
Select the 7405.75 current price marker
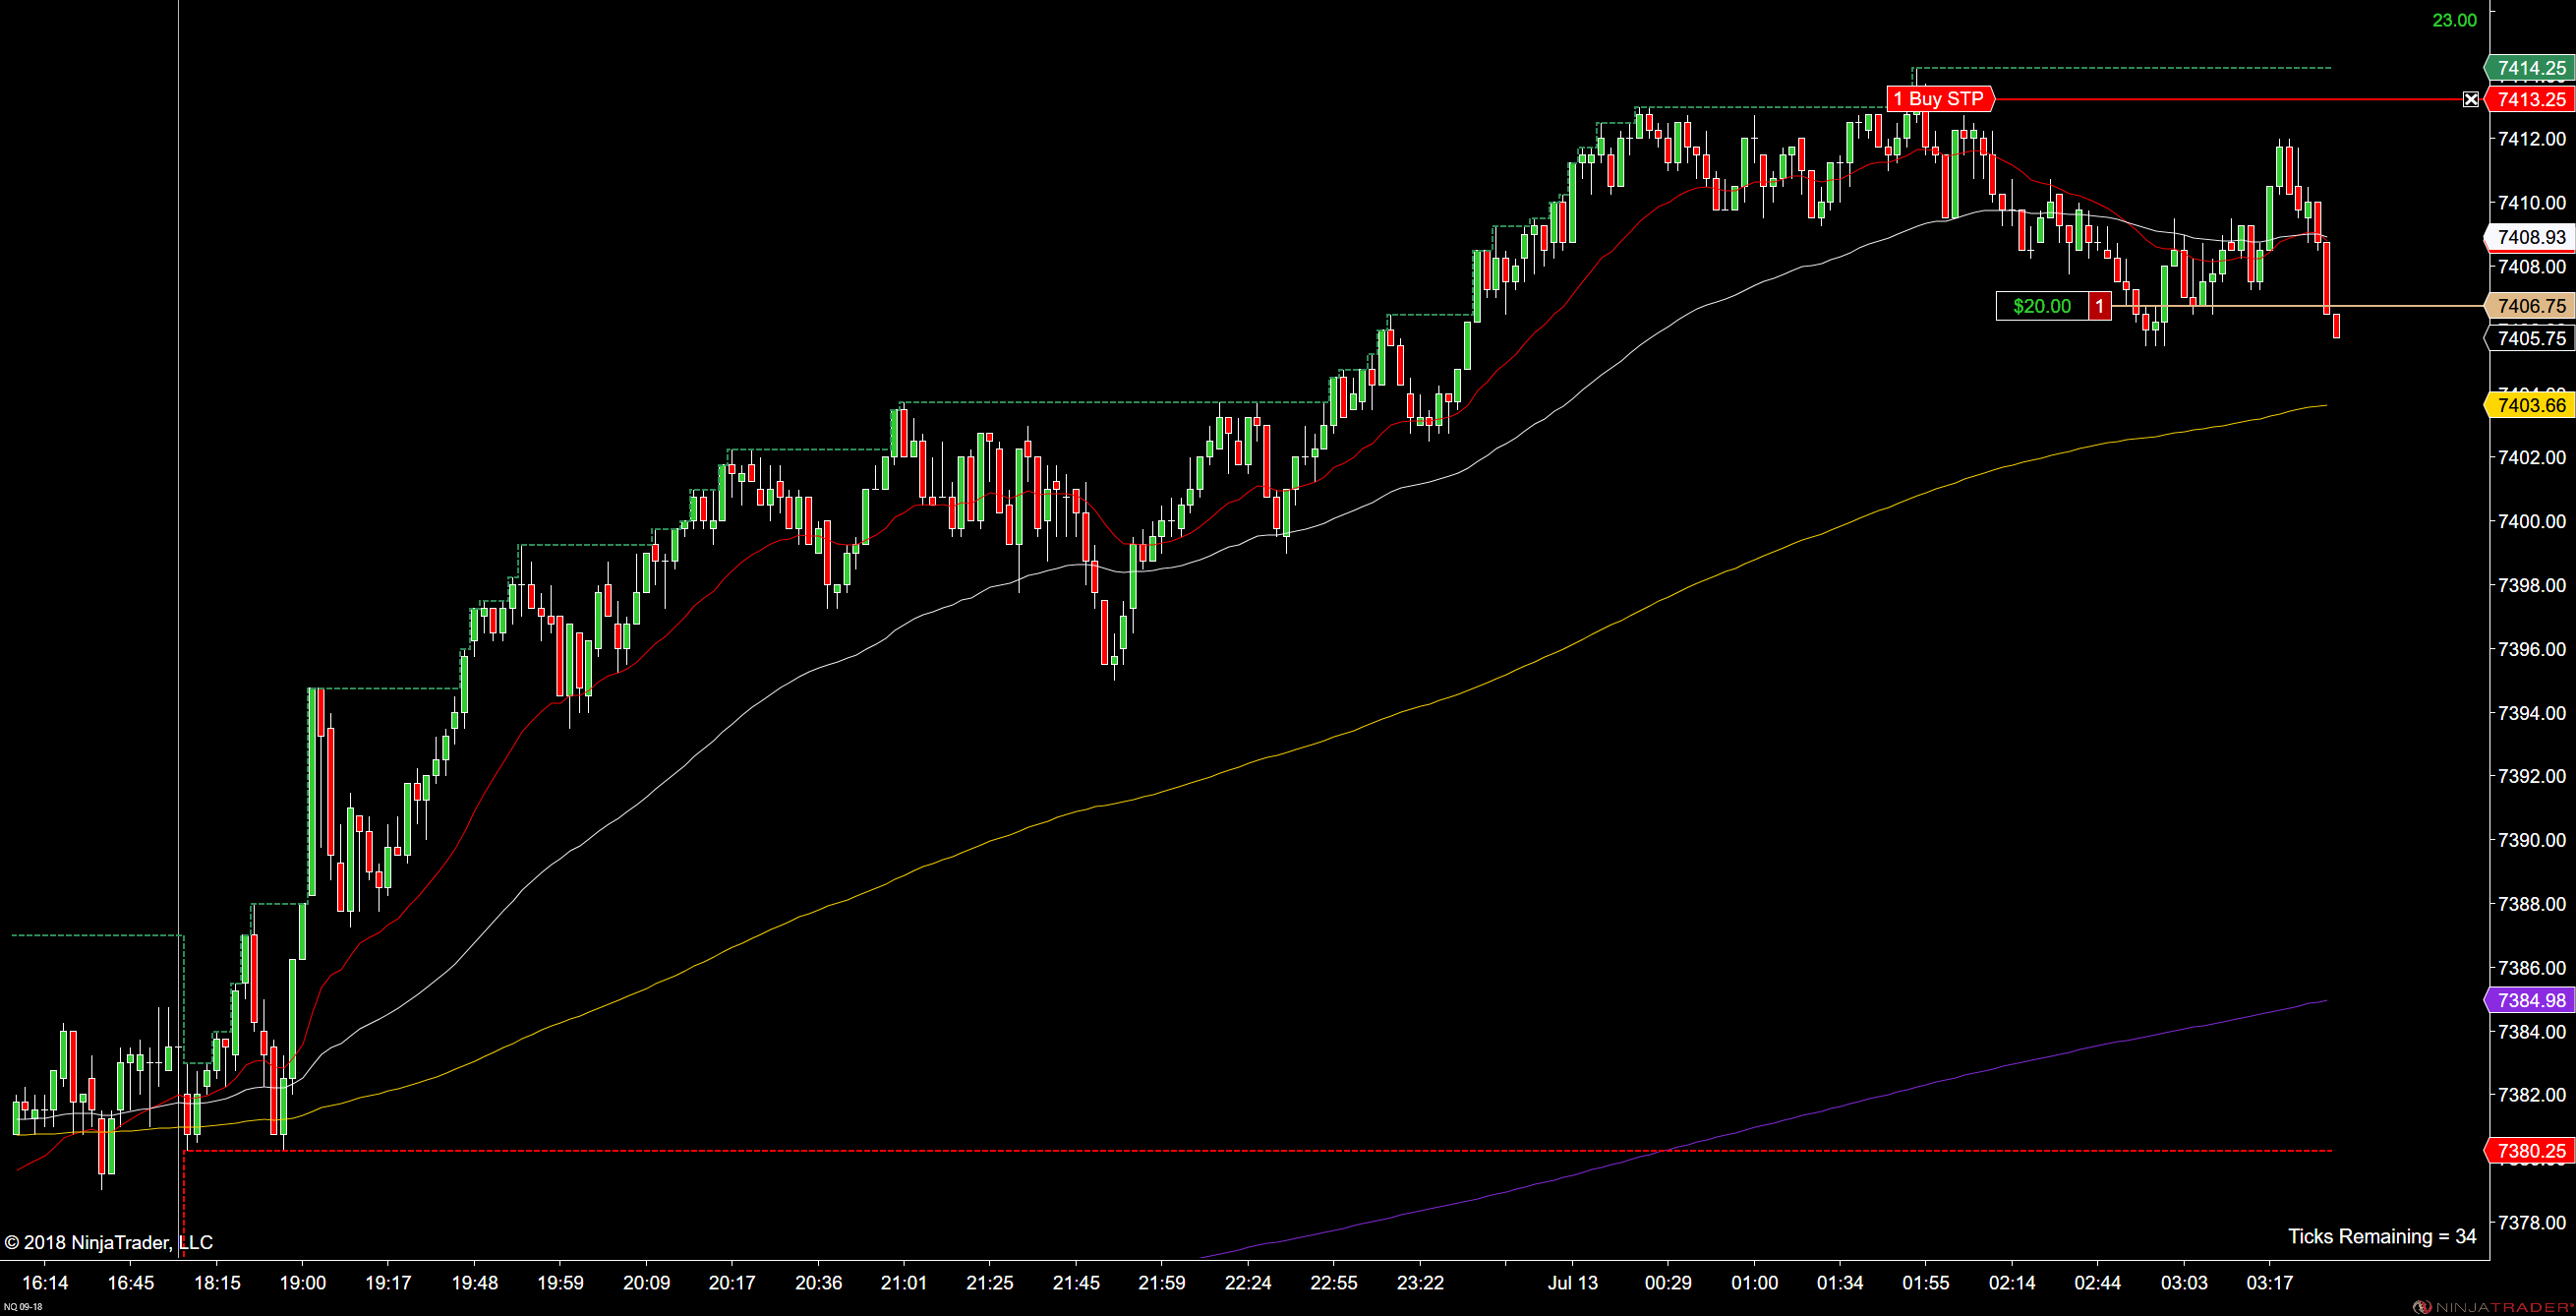click(x=2530, y=338)
